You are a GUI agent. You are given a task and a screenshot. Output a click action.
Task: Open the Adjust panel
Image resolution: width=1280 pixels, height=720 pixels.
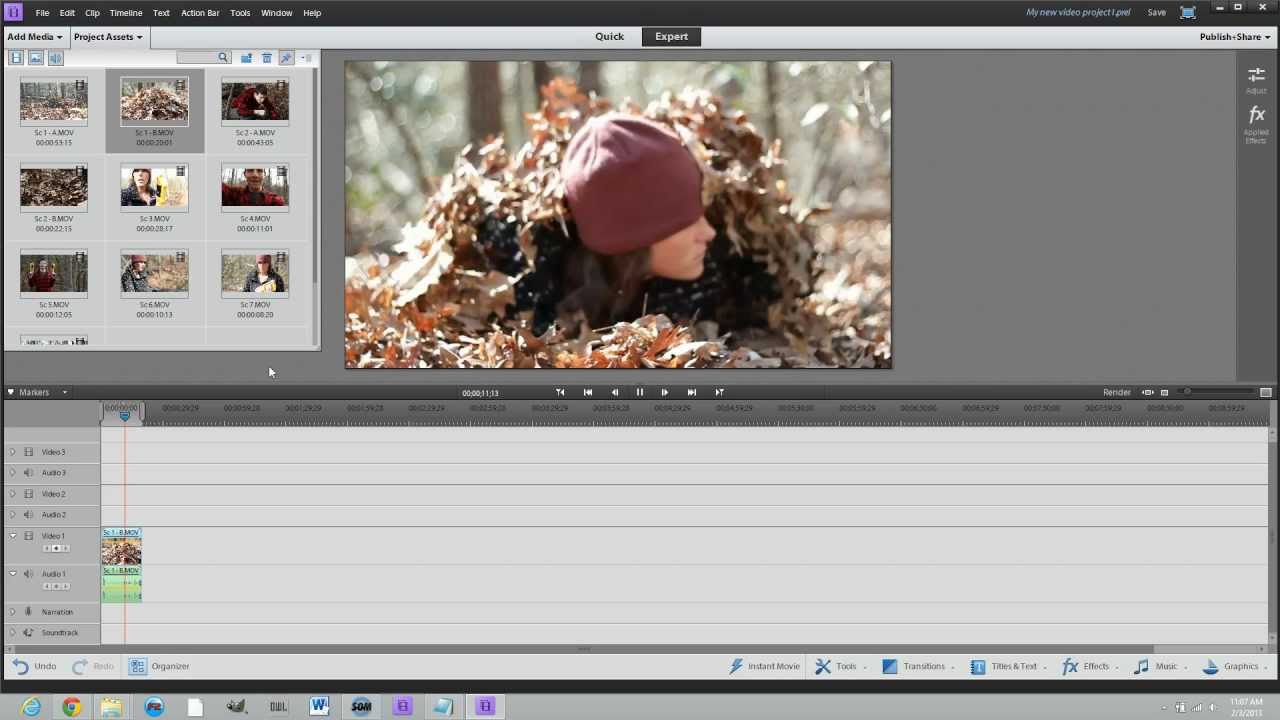[1256, 79]
